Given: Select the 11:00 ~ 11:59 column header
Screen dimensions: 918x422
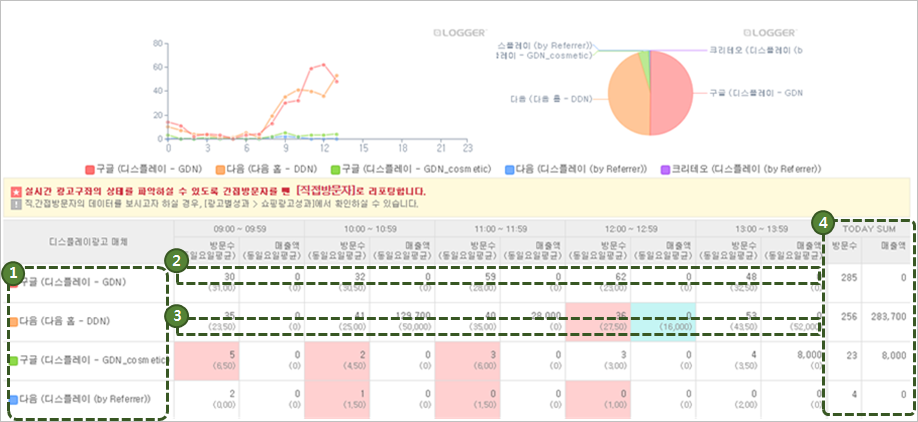Looking at the screenshot, I should 500,229.
